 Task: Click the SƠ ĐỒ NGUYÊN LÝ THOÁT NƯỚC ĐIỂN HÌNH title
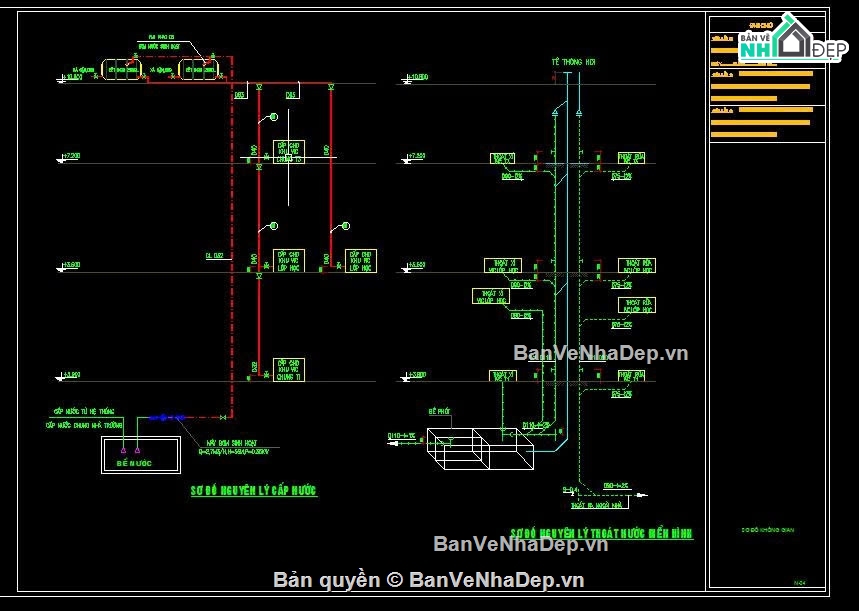[601, 534]
